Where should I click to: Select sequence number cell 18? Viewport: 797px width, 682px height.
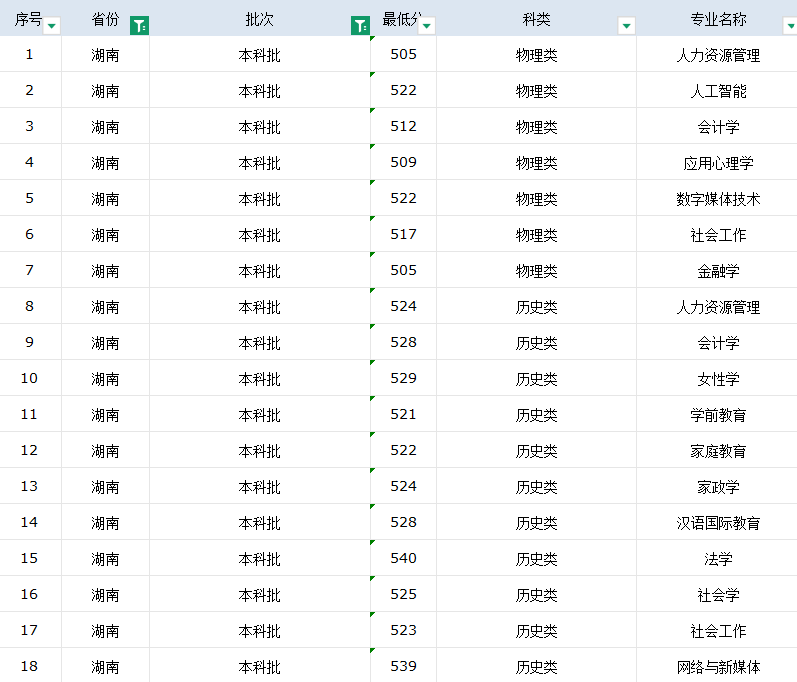(x=30, y=666)
